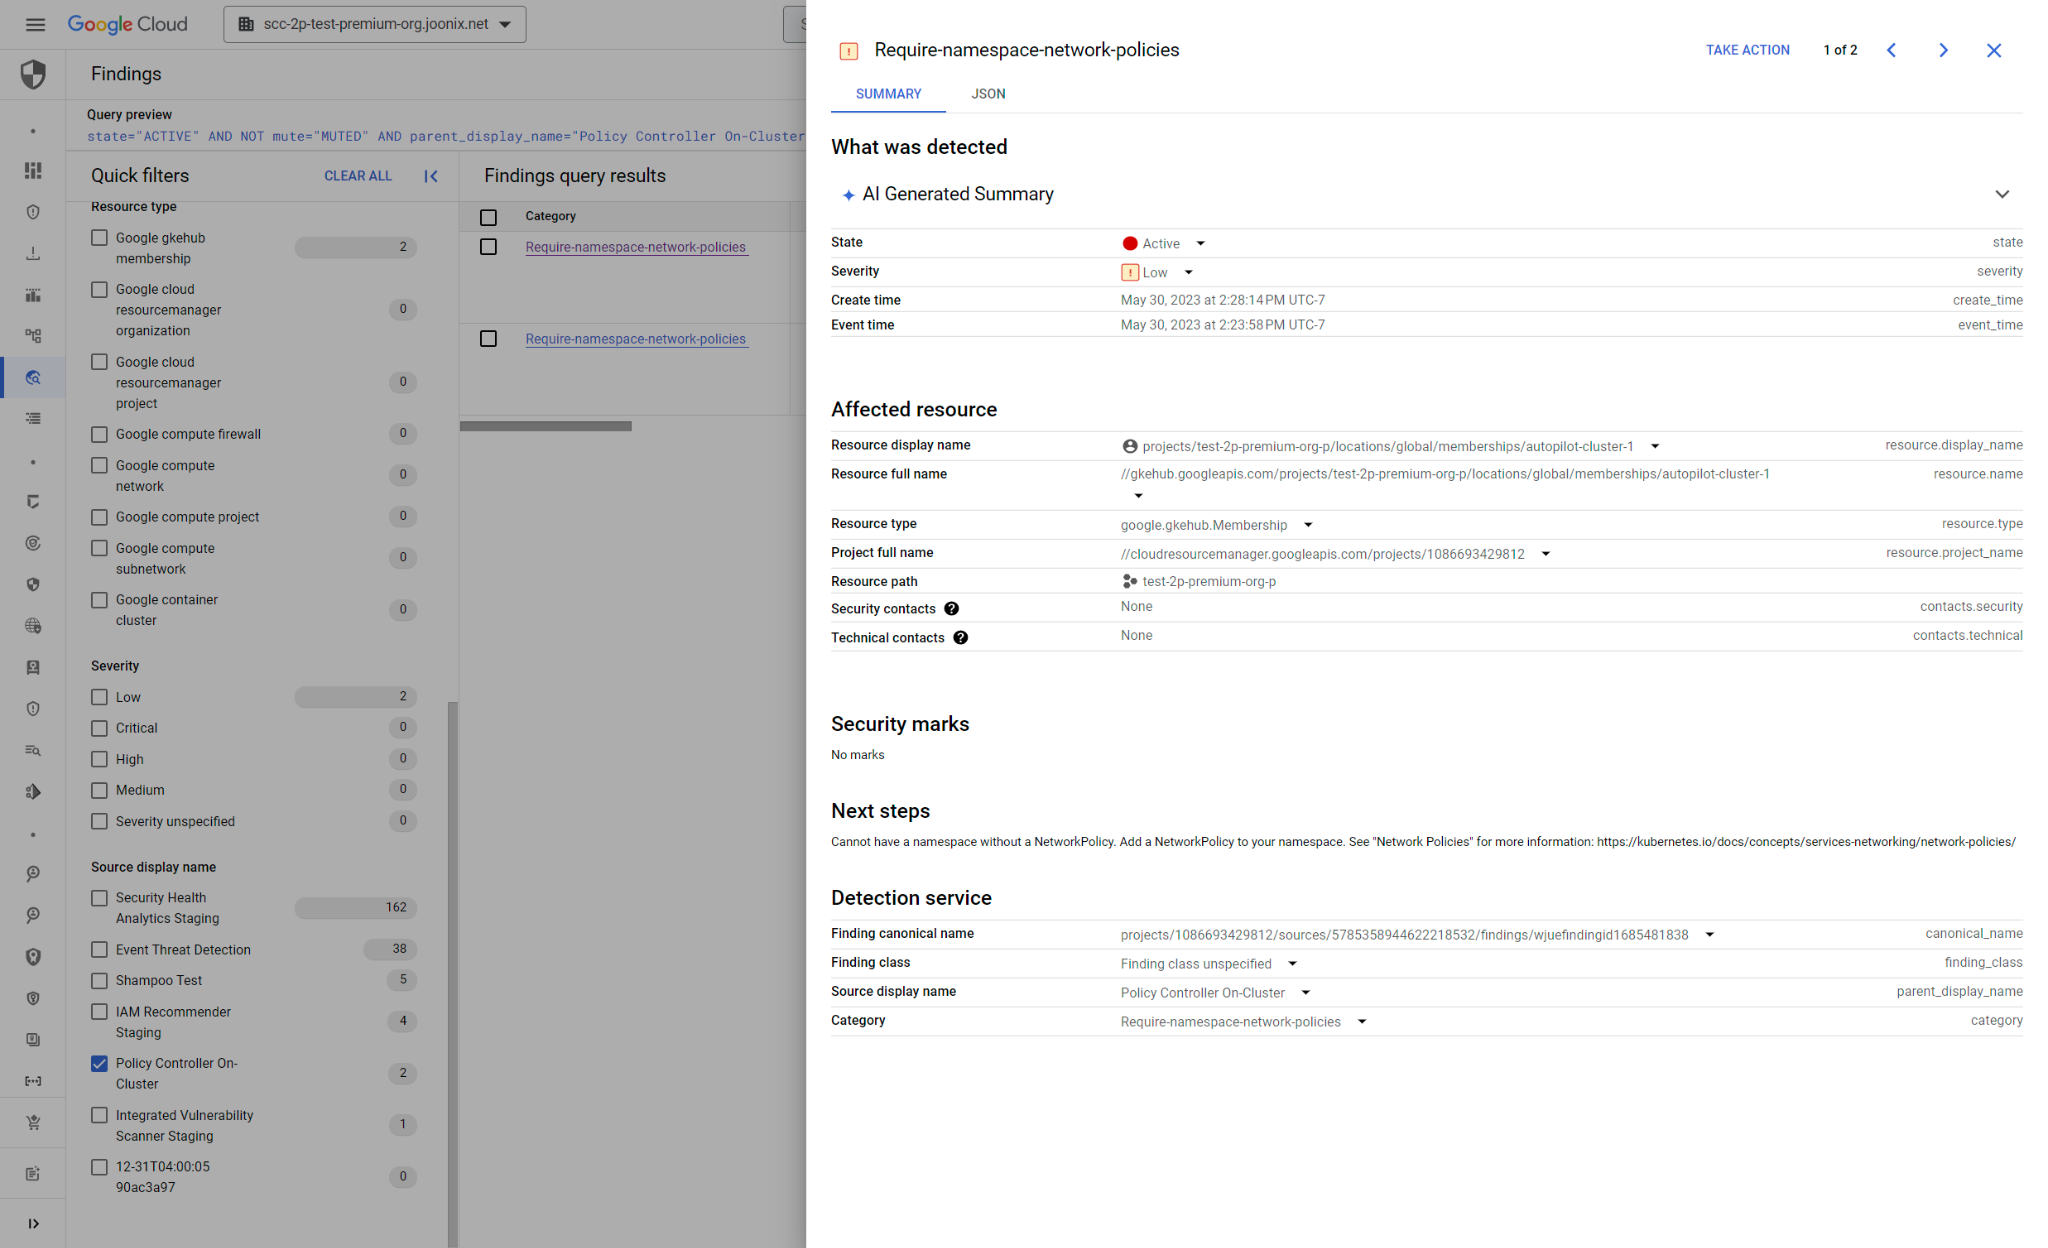2048x1248 pixels.
Task: Click the horizontal results scrollbar
Action: (546, 426)
